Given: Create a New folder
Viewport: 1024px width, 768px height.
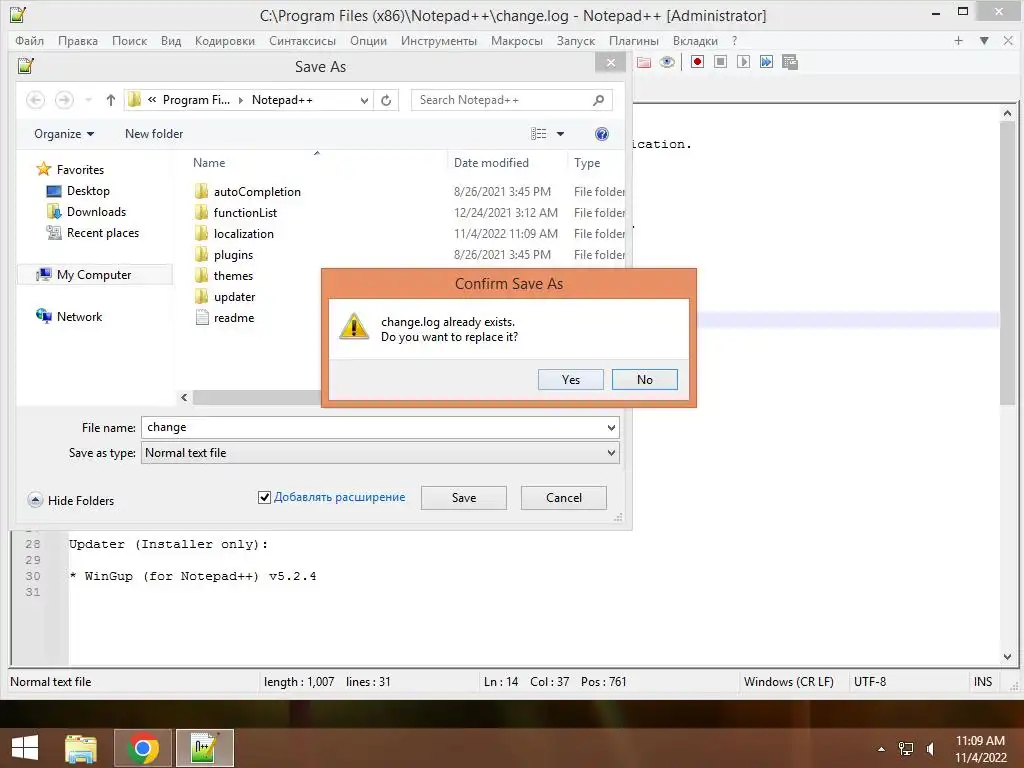Looking at the screenshot, I should point(153,134).
